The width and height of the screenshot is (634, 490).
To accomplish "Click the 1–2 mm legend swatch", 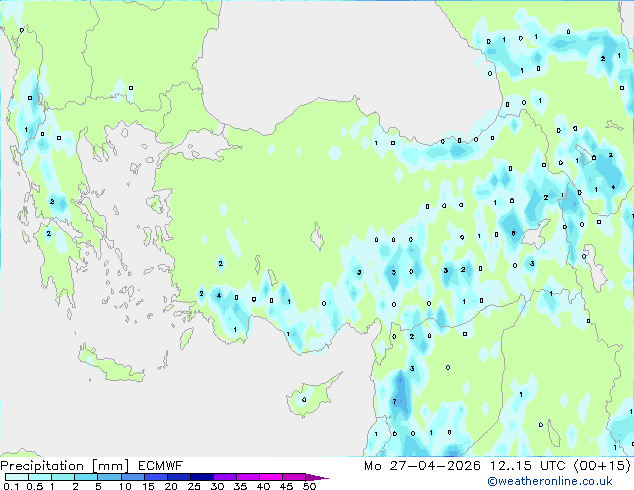I will click(x=63, y=477).
